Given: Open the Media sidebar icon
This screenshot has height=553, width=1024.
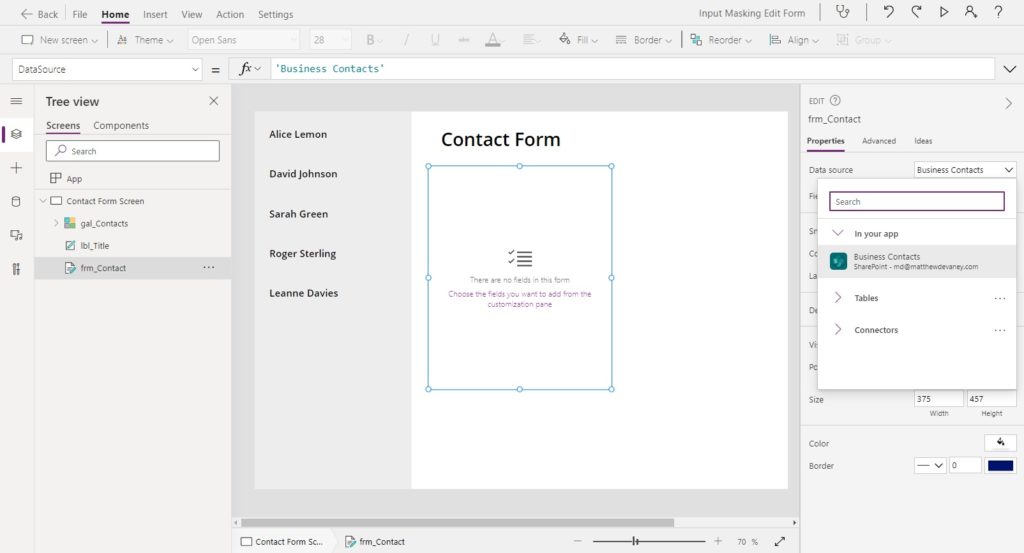Looking at the screenshot, I should click(16, 235).
